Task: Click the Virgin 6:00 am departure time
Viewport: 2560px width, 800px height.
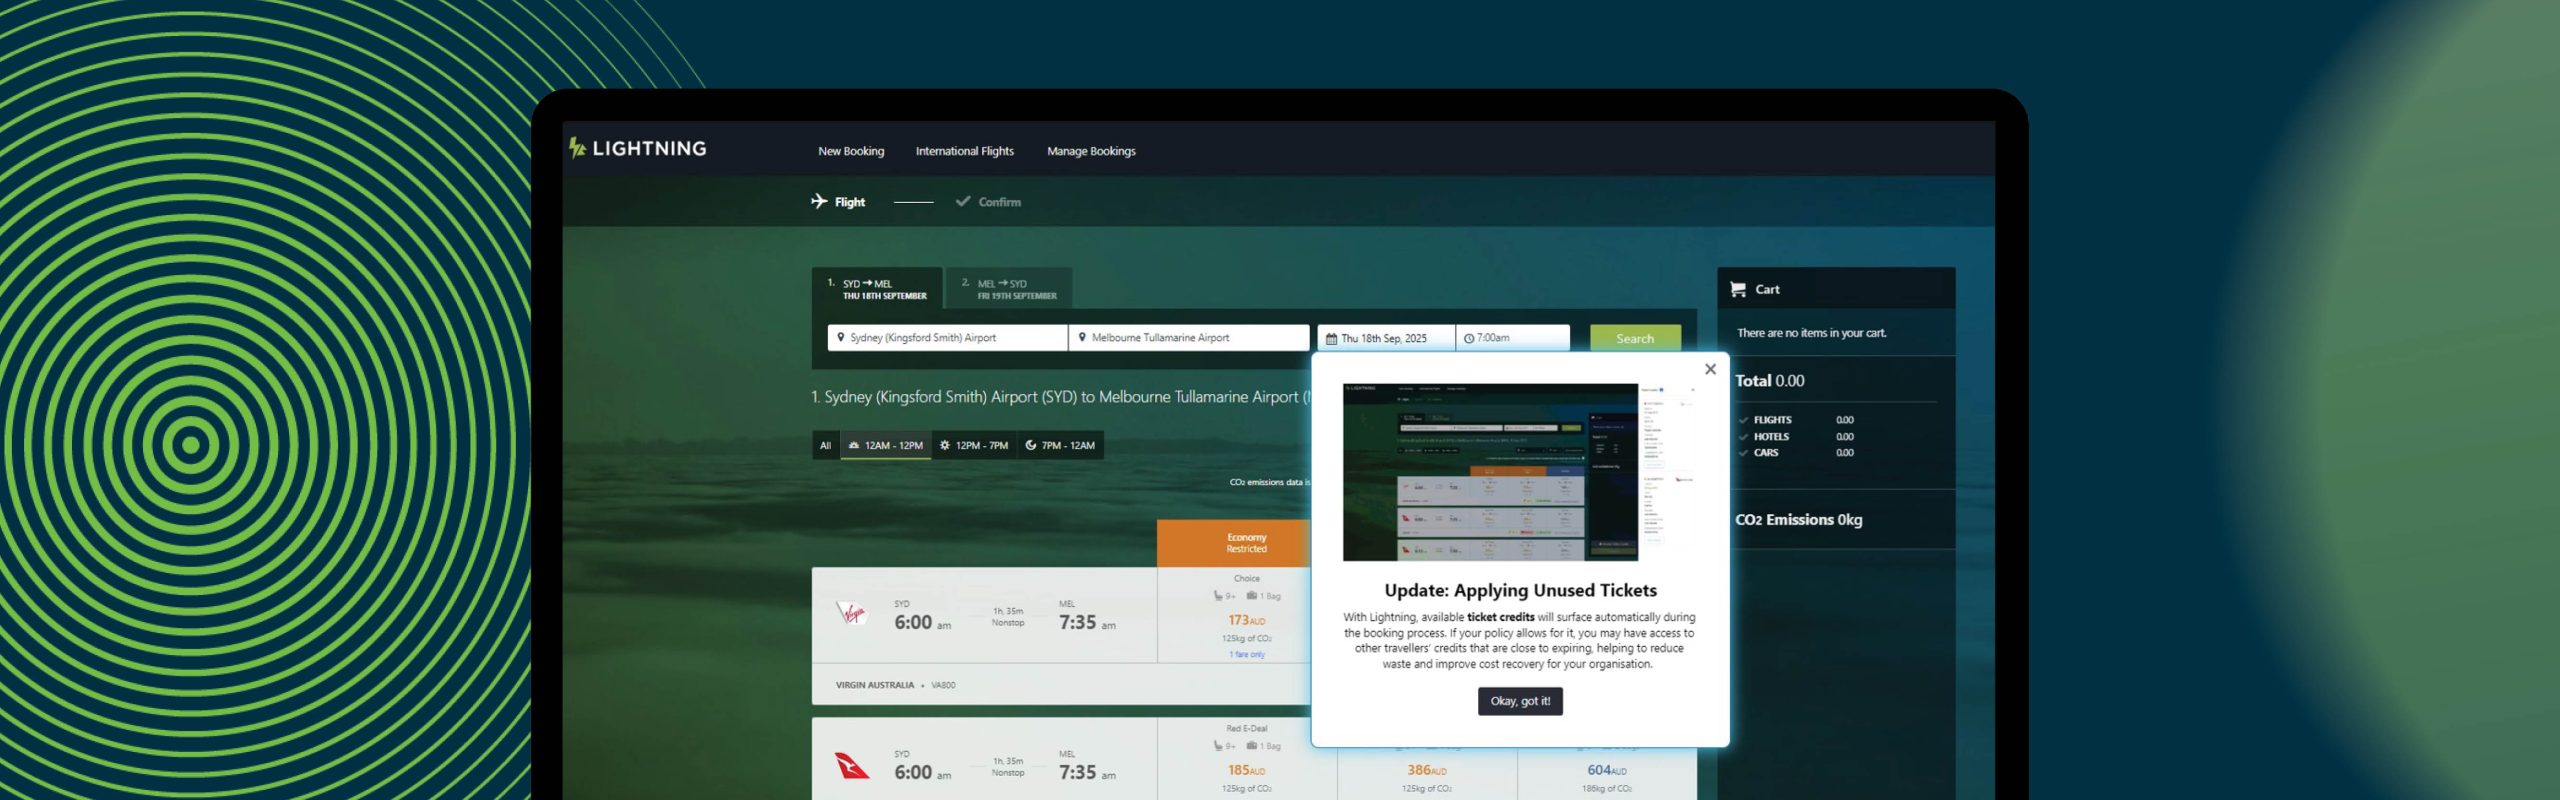Action: pyautogui.click(x=922, y=622)
